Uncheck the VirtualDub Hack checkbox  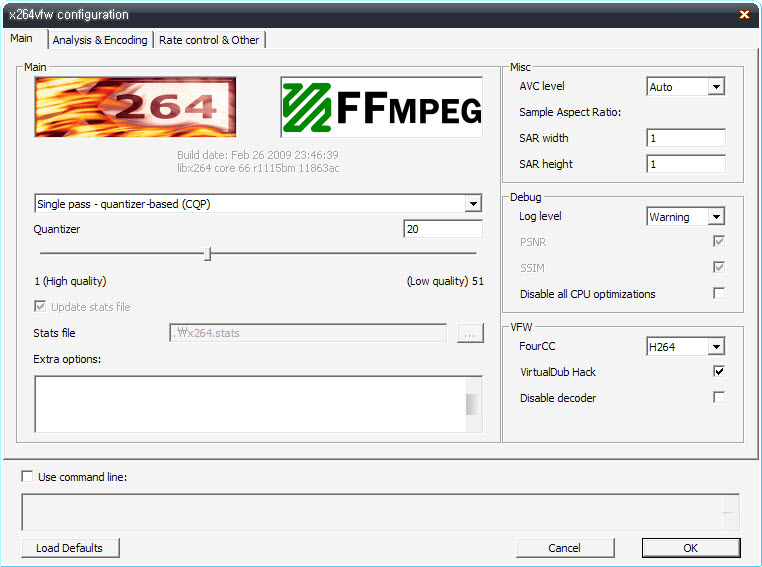point(719,372)
